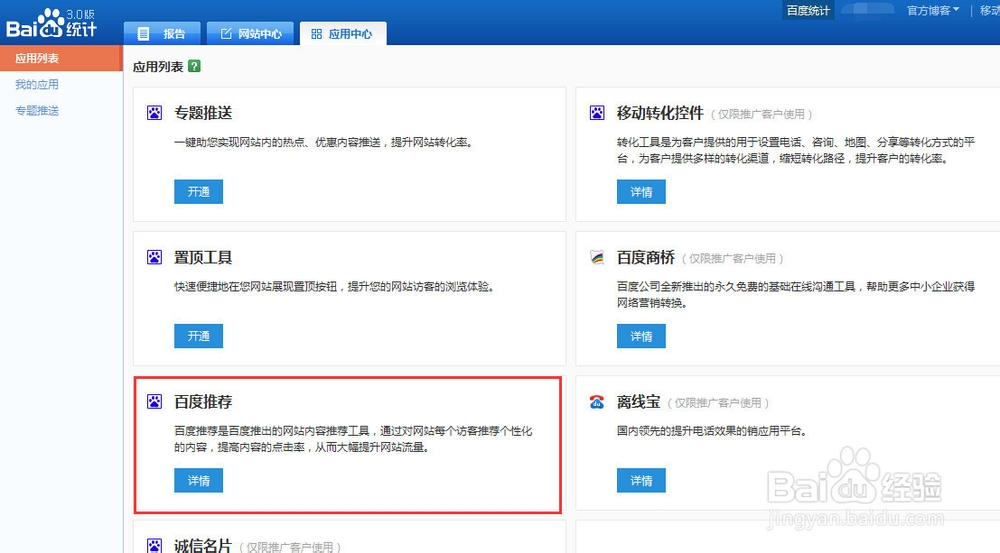Click 详情 button under 百度推荐
1000x553 pixels.
198,480
